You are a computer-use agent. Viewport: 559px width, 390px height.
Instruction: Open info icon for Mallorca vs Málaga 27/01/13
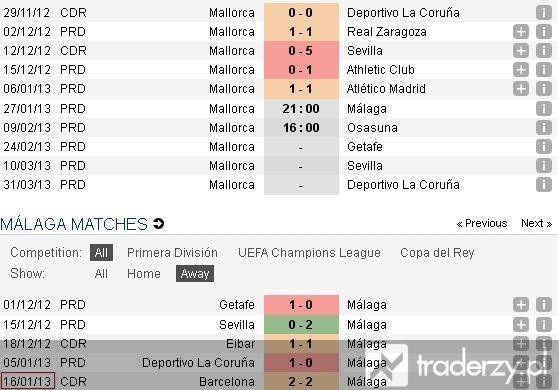[544, 108]
